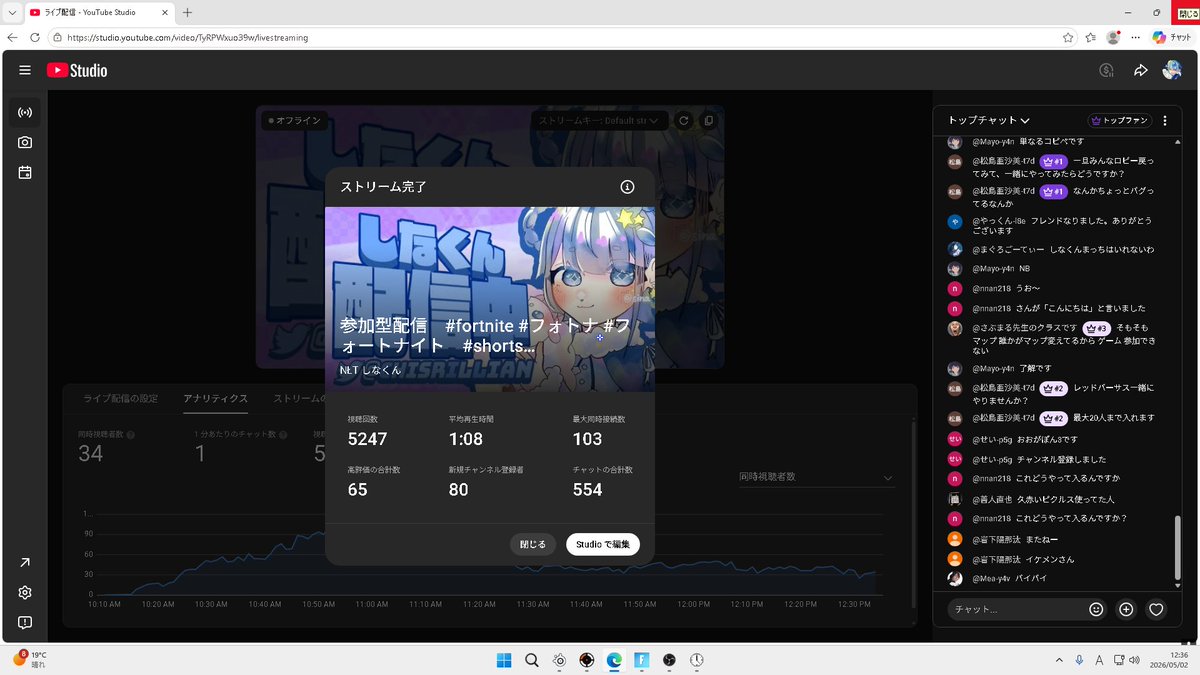Screen dimensions: 1200x675
Task: Open the browser tab list chevron
Action: click(11, 12)
